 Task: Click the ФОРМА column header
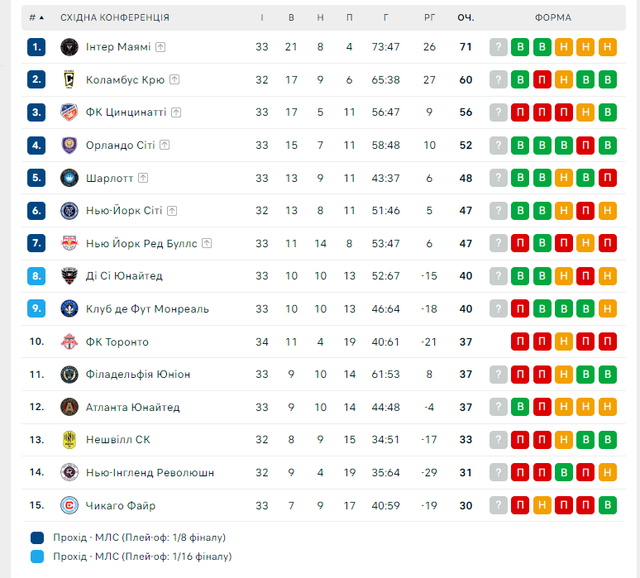553,18
